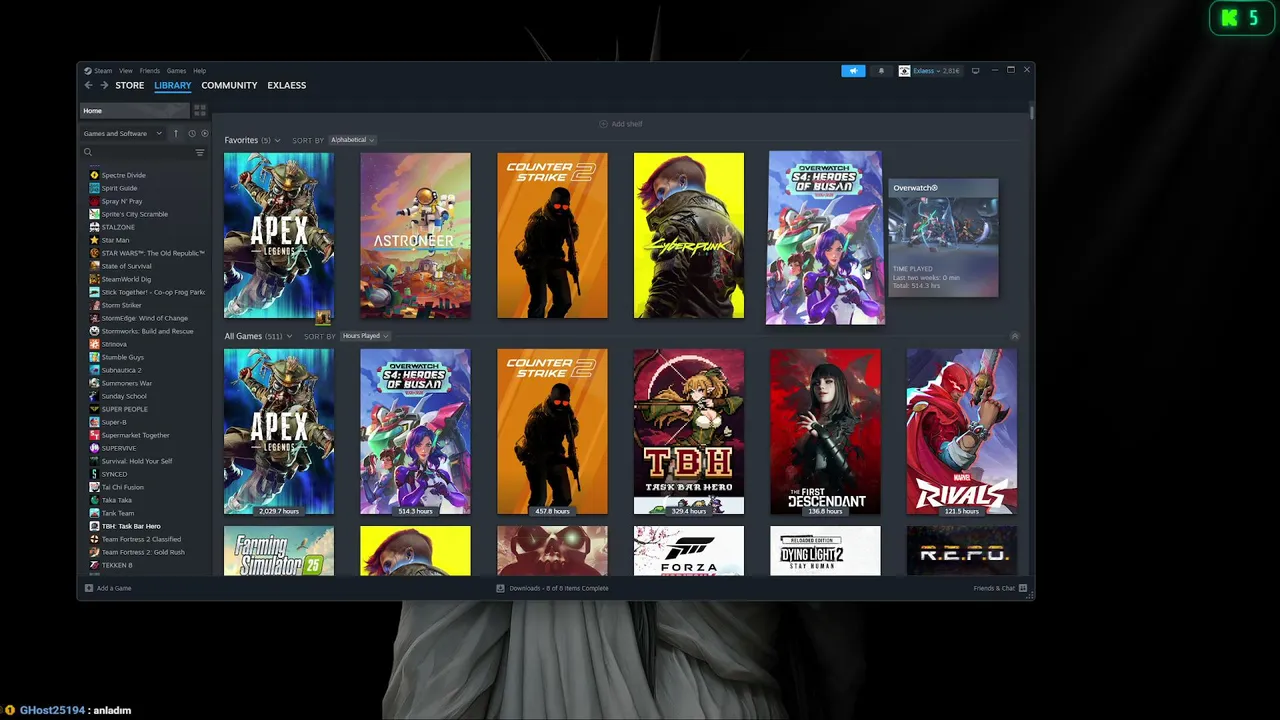The image size is (1280, 720).
Task: Switch to Big Picture mode icon
Action: click(975, 71)
